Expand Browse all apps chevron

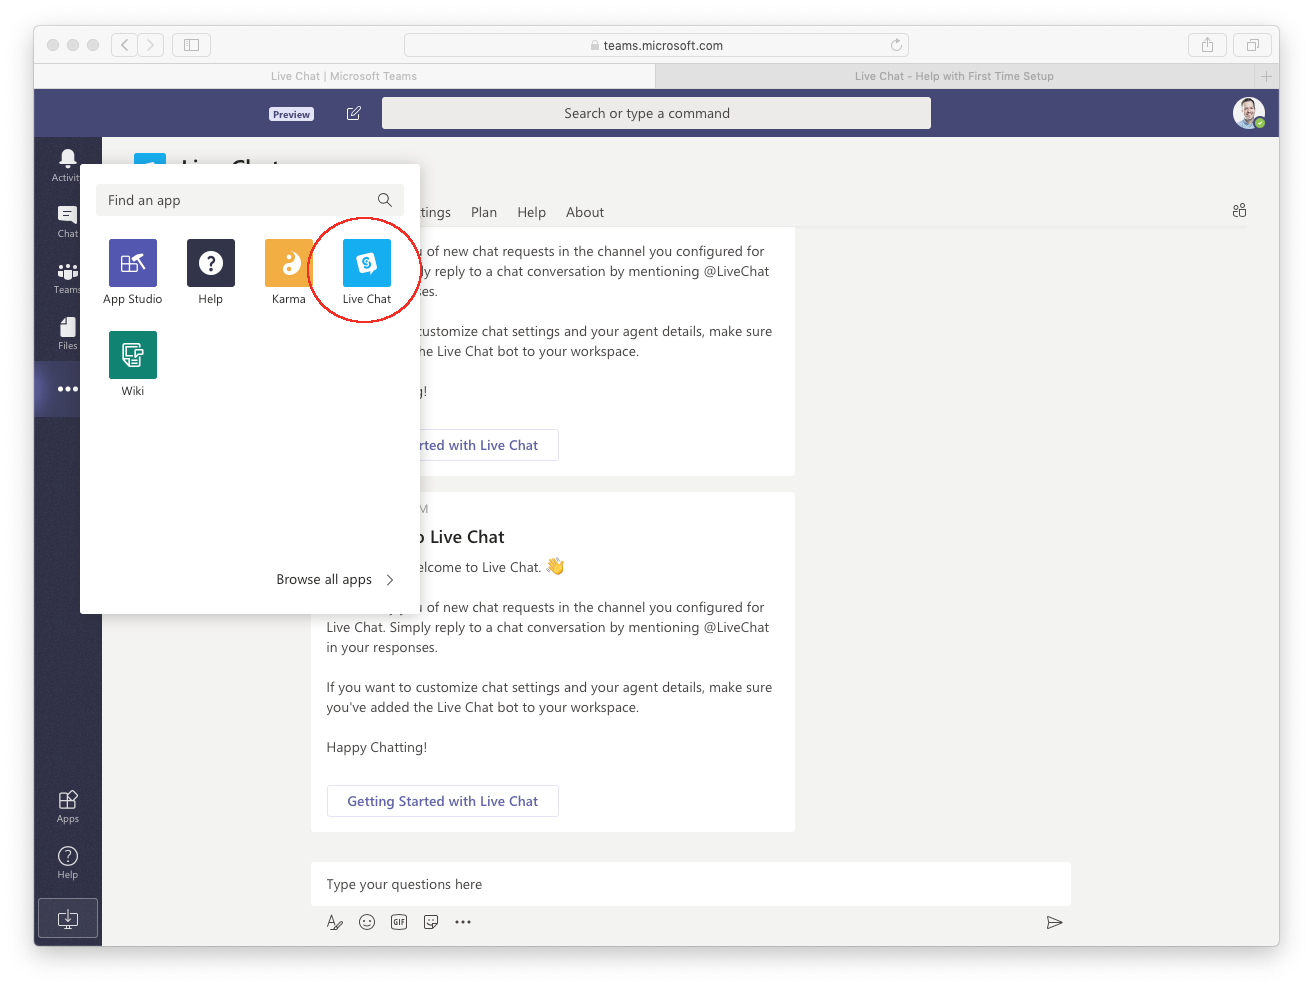[x=390, y=580]
